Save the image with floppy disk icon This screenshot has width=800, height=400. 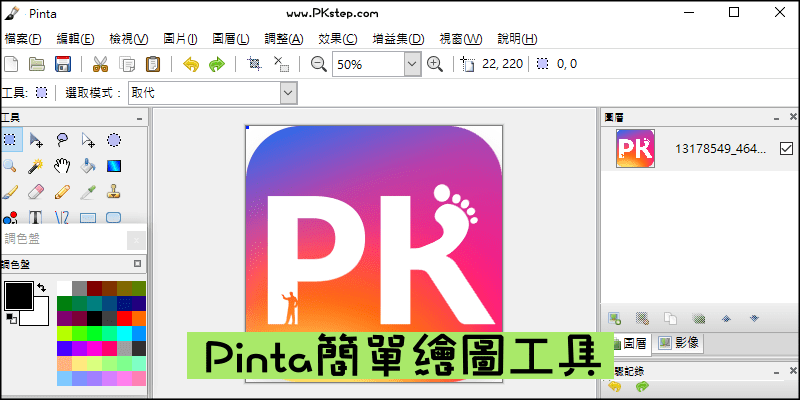click(62, 64)
